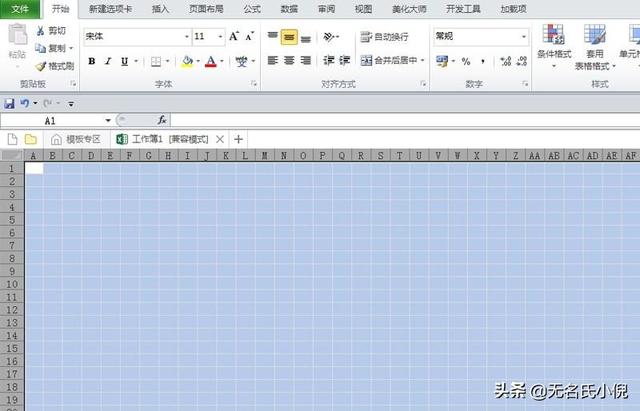Click the yellow fill color bucket
Screen dimensions: 640x411
pyautogui.click(x=186, y=61)
